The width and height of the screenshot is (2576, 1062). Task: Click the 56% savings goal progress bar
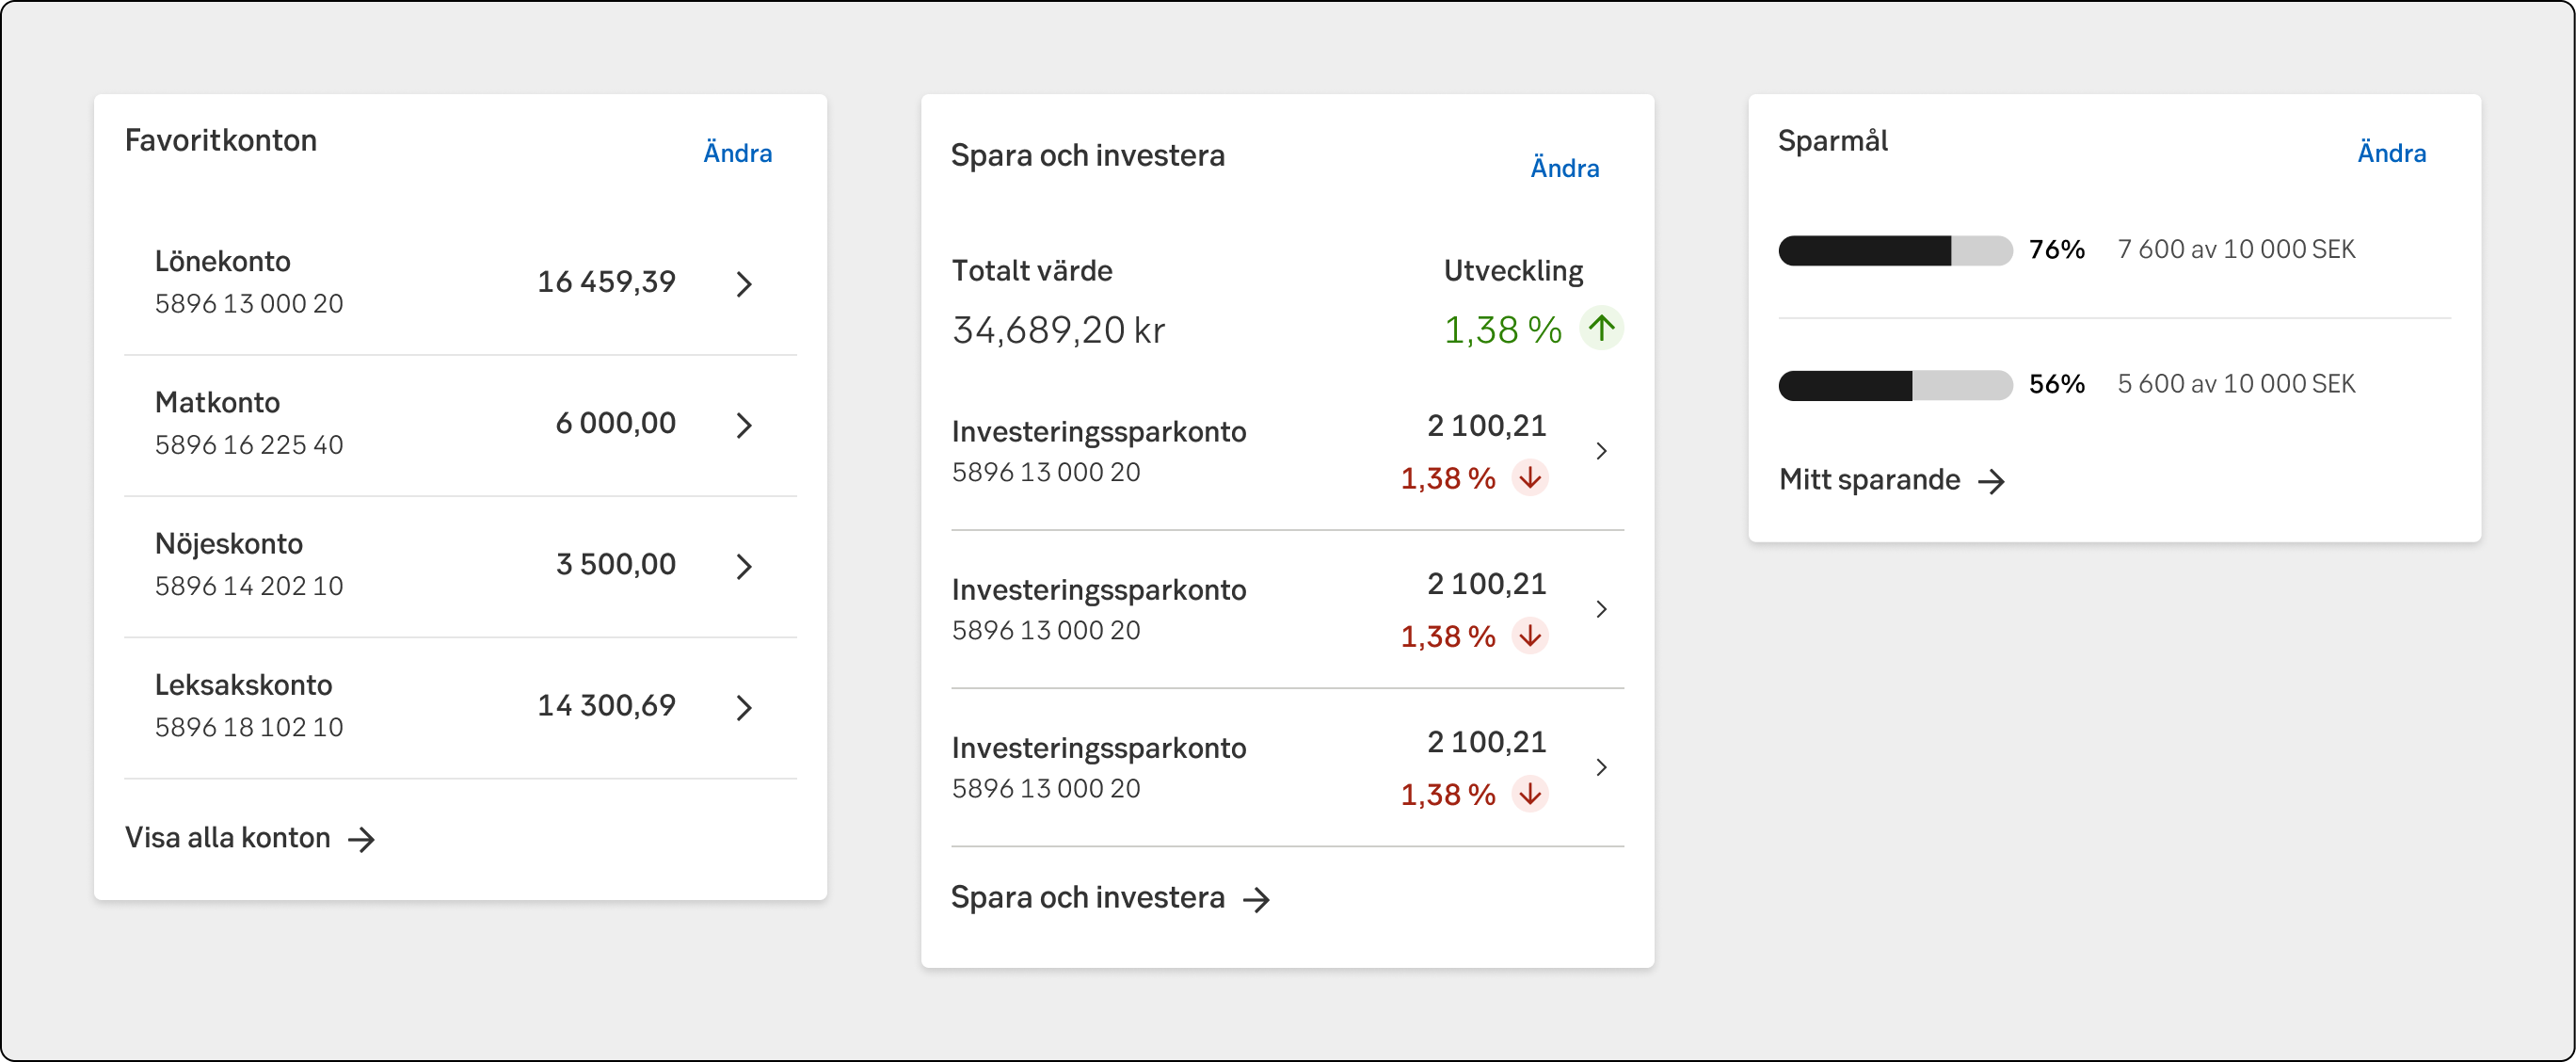1895,385
